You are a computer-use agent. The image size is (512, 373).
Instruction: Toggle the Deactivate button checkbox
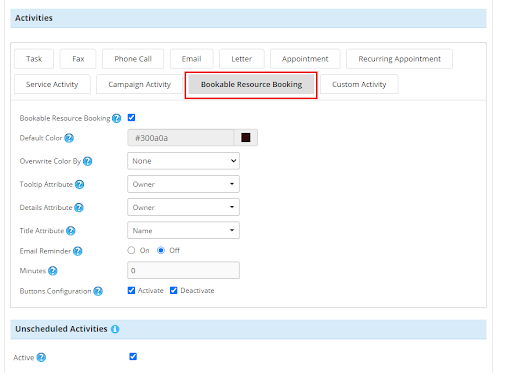(173, 291)
